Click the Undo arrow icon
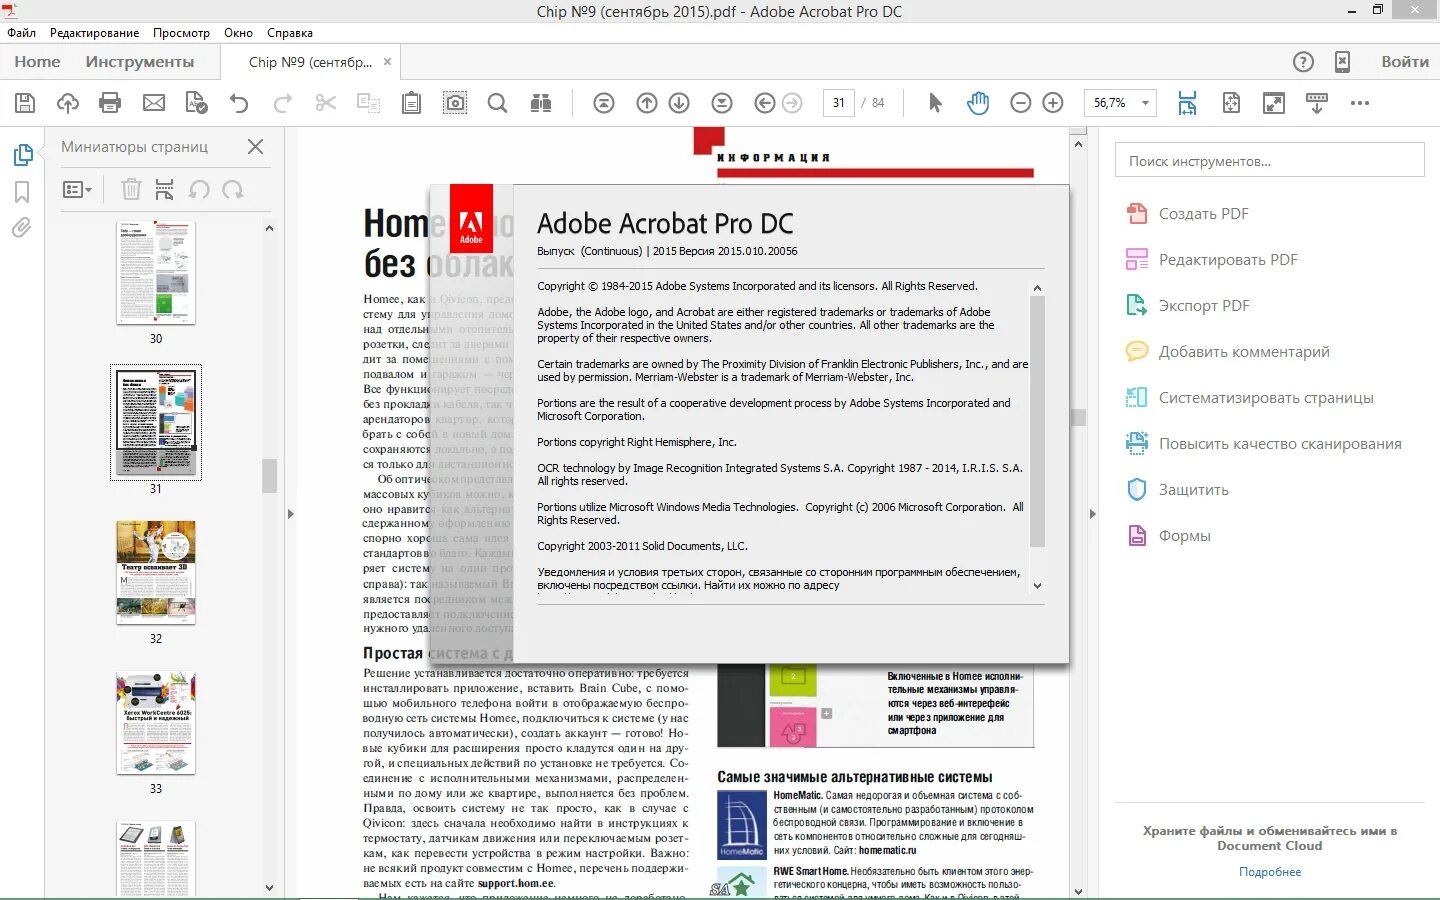This screenshot has width=1440, height=900. point(239,103)
